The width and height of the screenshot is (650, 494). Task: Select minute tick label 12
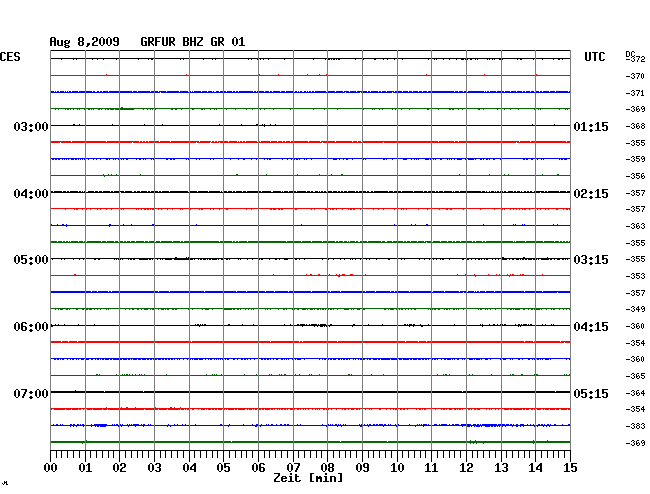pyautogui.click(x=466, y=468)
